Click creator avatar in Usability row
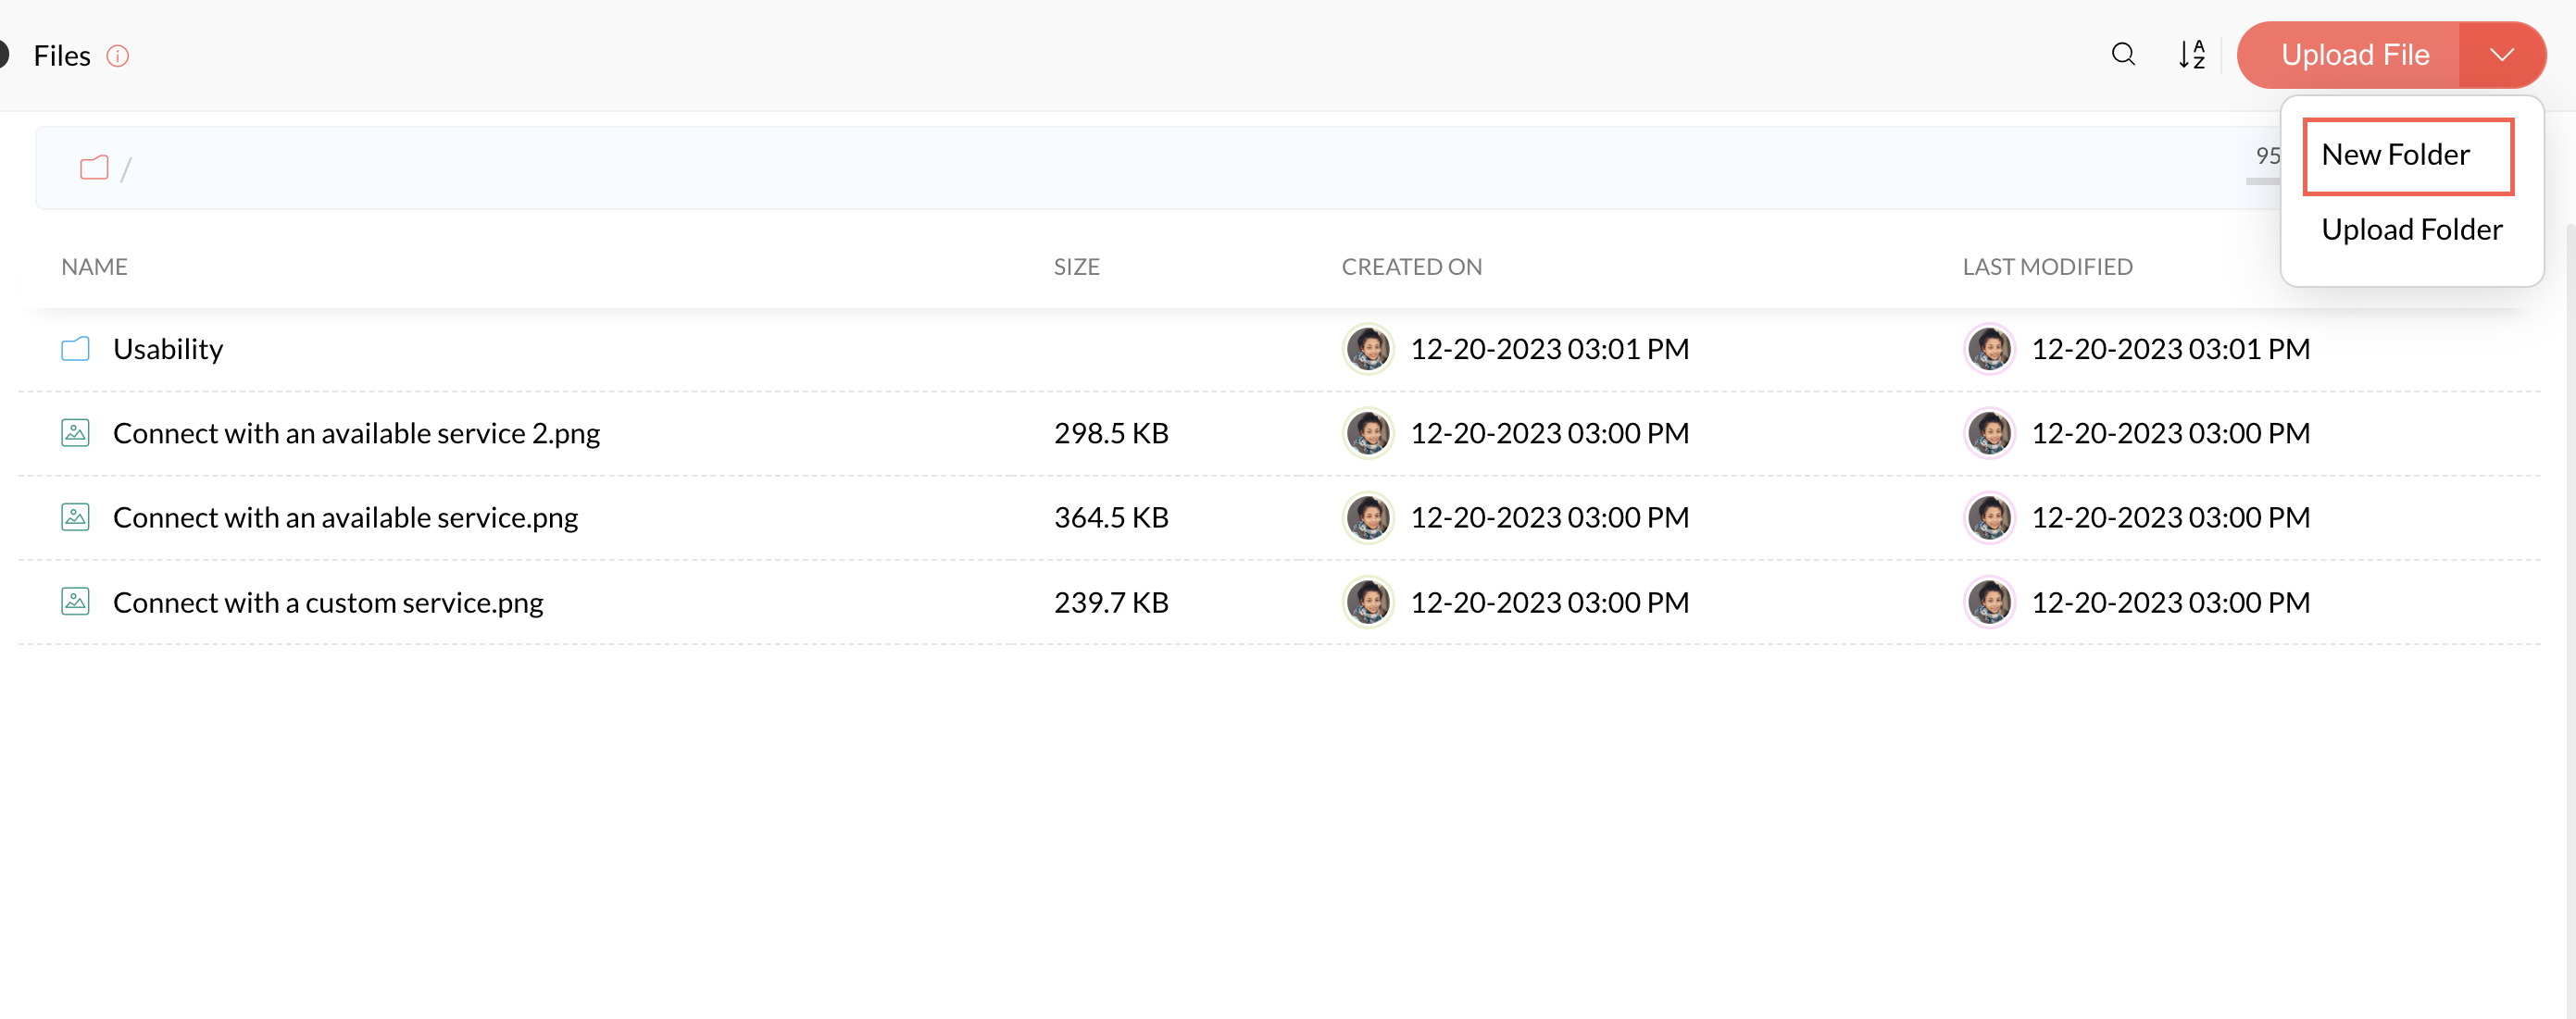The image size is (2576, 1019). click(1367, 349)
